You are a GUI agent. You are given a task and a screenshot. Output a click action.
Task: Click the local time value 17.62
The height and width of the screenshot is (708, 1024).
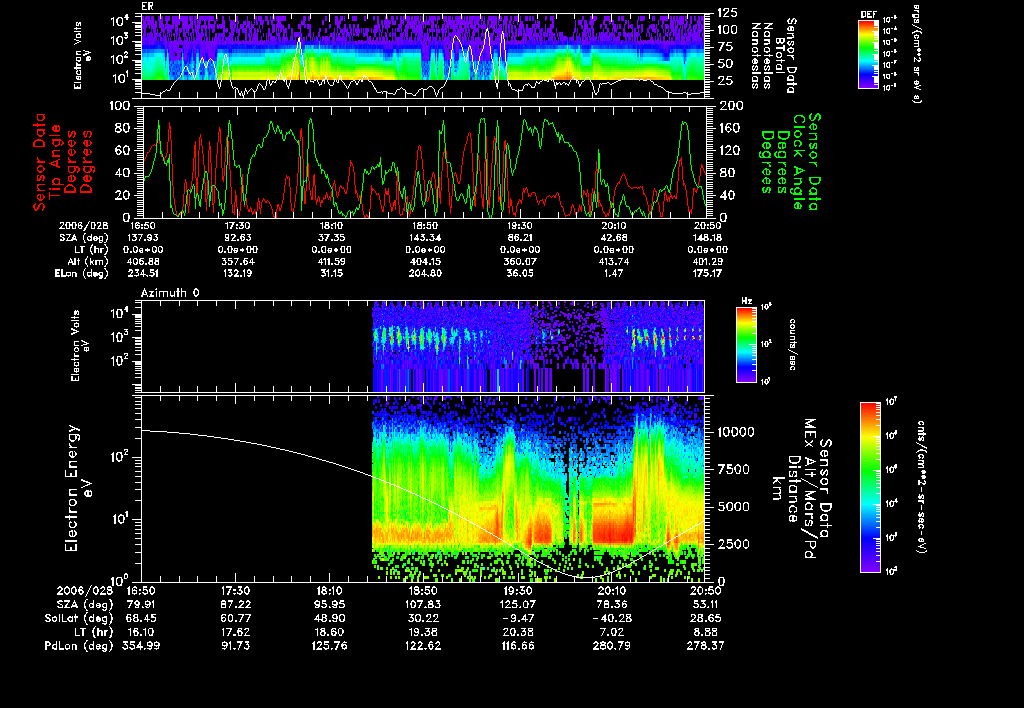(235, 632)
